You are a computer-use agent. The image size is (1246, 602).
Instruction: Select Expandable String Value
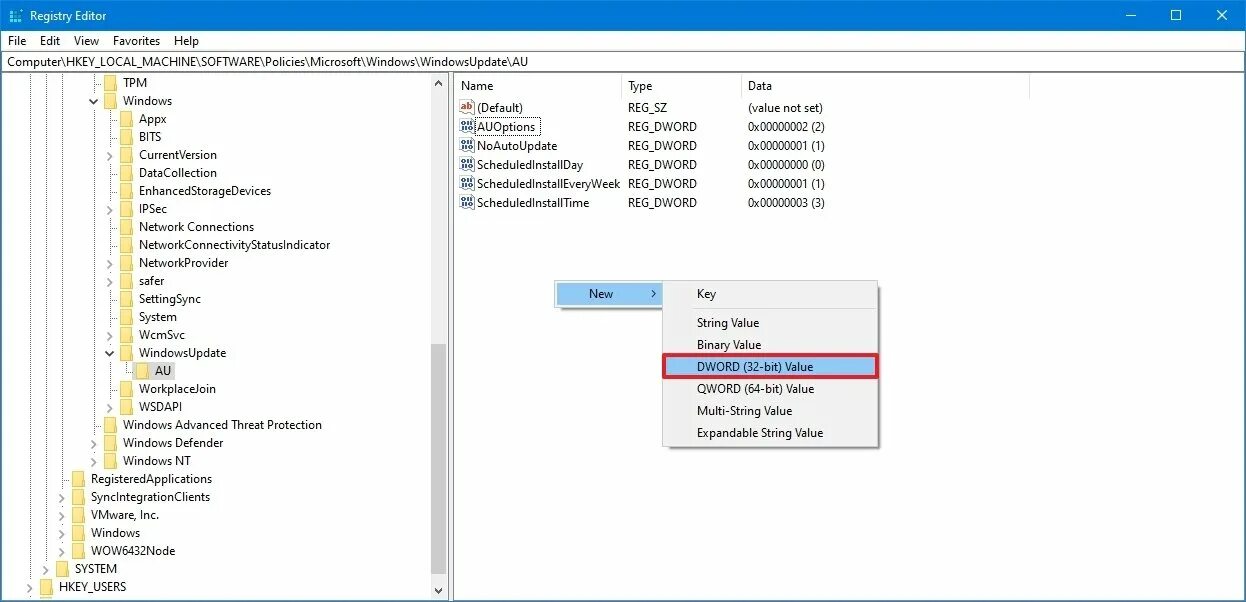click(770, 433)
